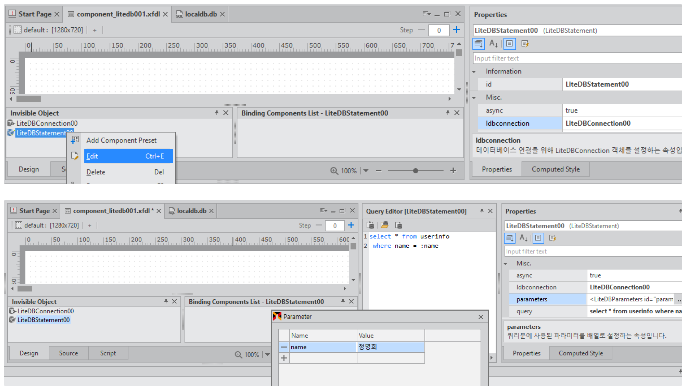Click Input filter text field in lower Properties
Image resolution: width=686 pixels, height=390 pixels.
tap(593, 251)
